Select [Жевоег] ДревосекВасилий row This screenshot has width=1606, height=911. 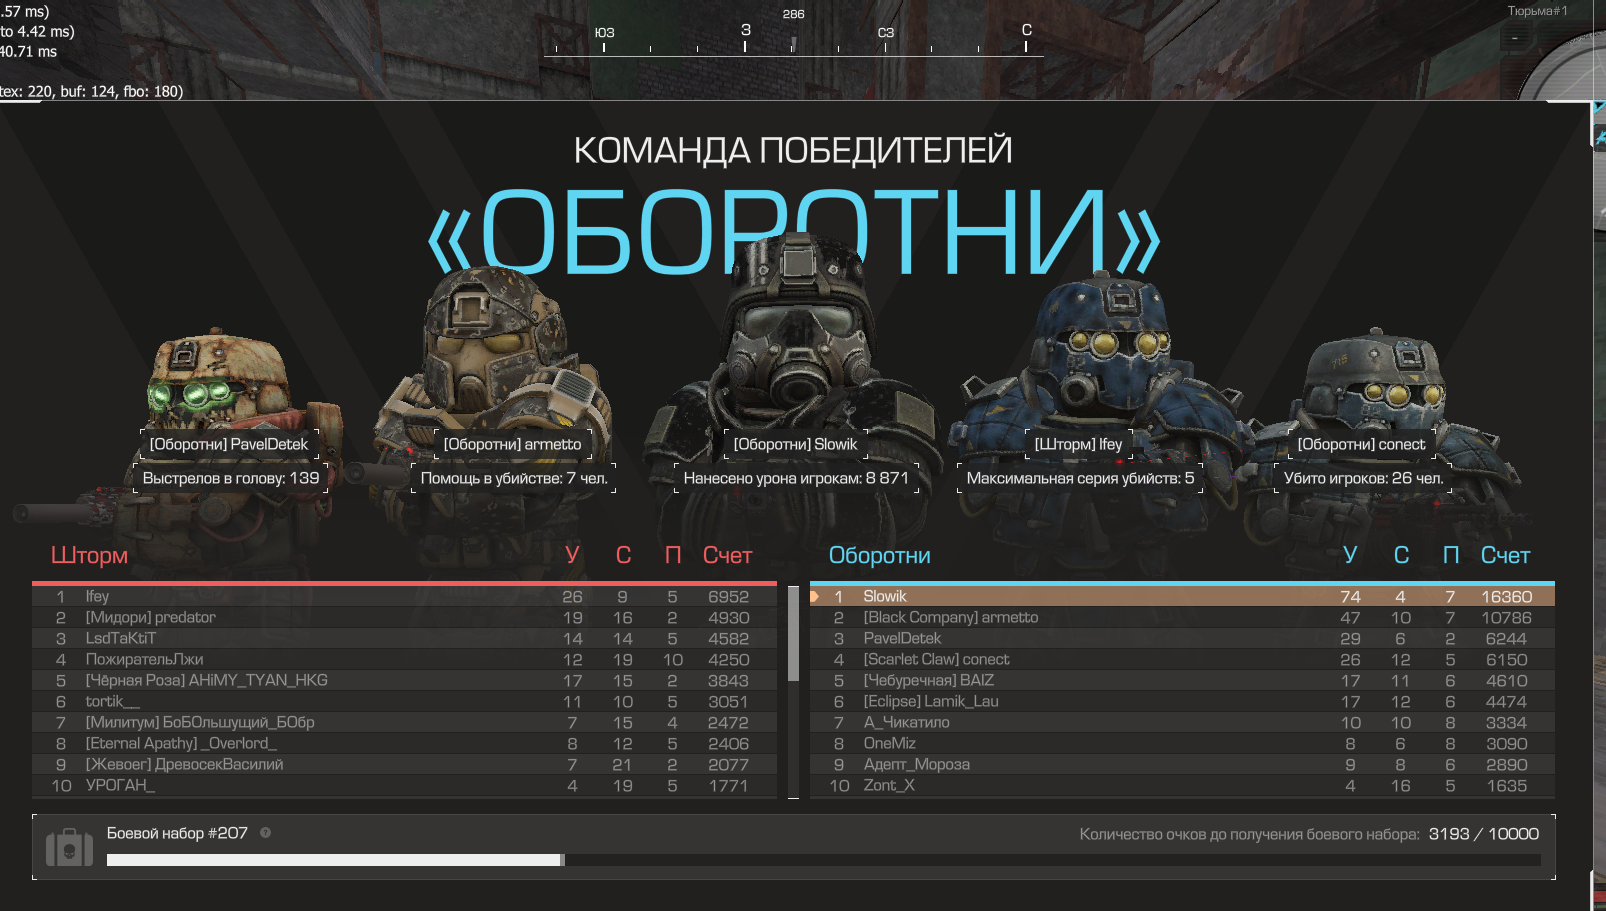[404, 764]
